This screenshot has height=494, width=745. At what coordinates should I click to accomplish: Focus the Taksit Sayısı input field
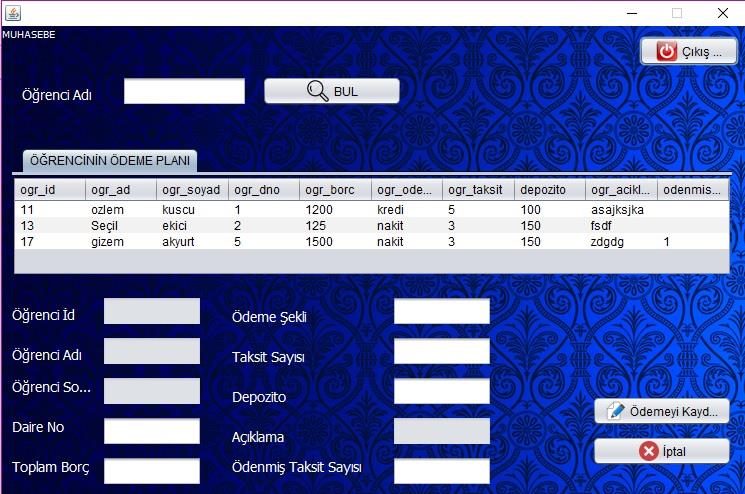(x=441, y=352)
